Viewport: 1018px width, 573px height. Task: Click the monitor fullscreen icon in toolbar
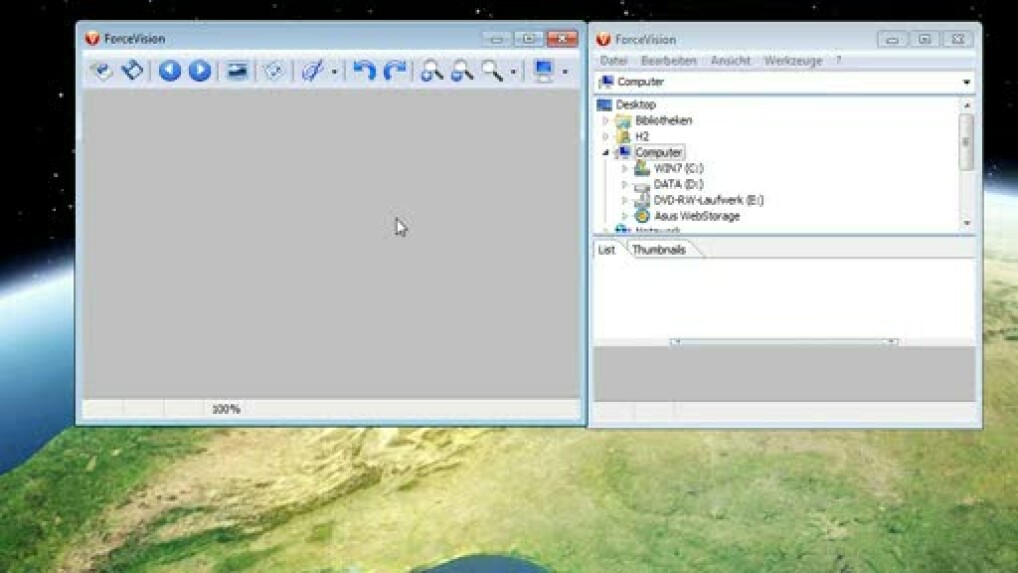click(544, 71)
